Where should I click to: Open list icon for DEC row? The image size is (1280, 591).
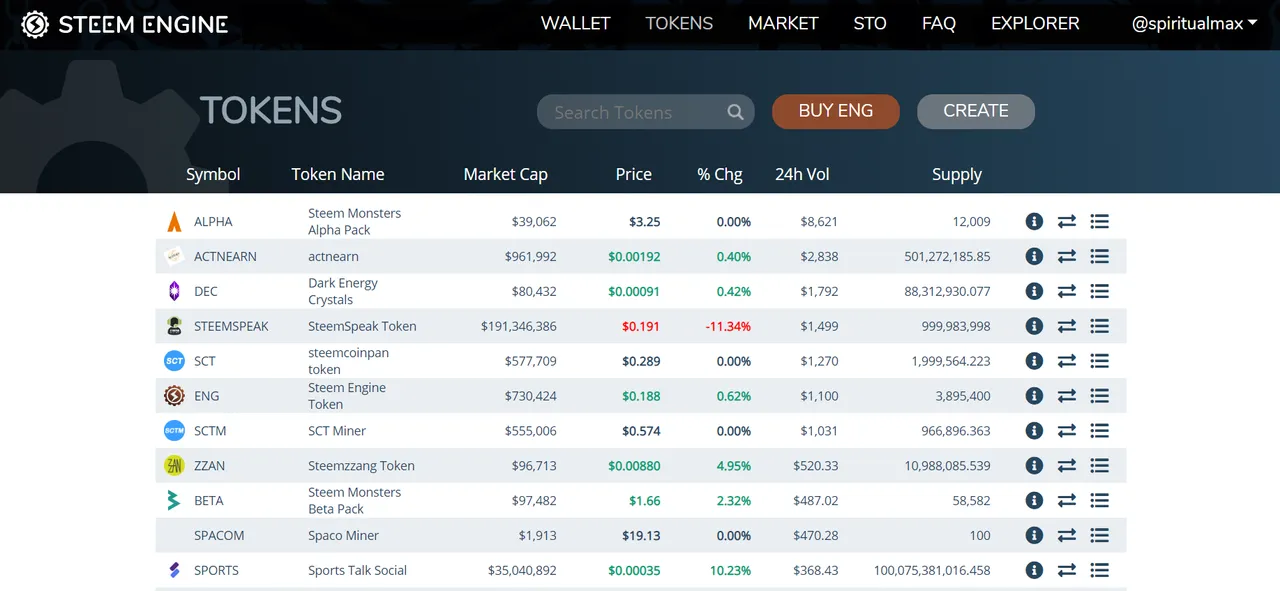(x=1100, y=292)
